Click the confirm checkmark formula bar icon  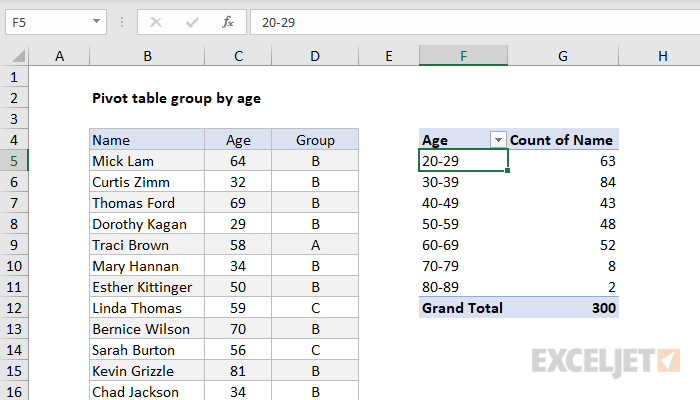click(x=192, y=22)
